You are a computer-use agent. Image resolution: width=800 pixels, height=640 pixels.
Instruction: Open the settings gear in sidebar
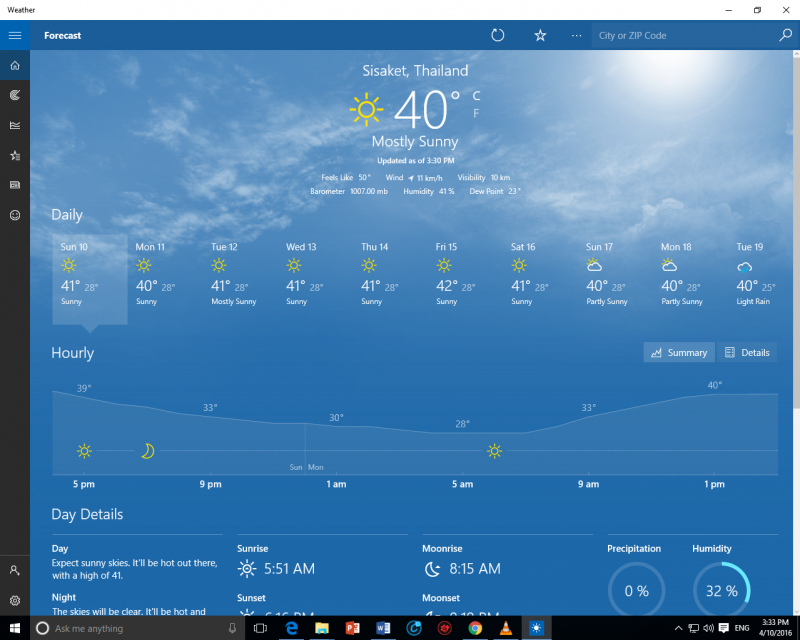pyautogui.click(x=15, y=600)
